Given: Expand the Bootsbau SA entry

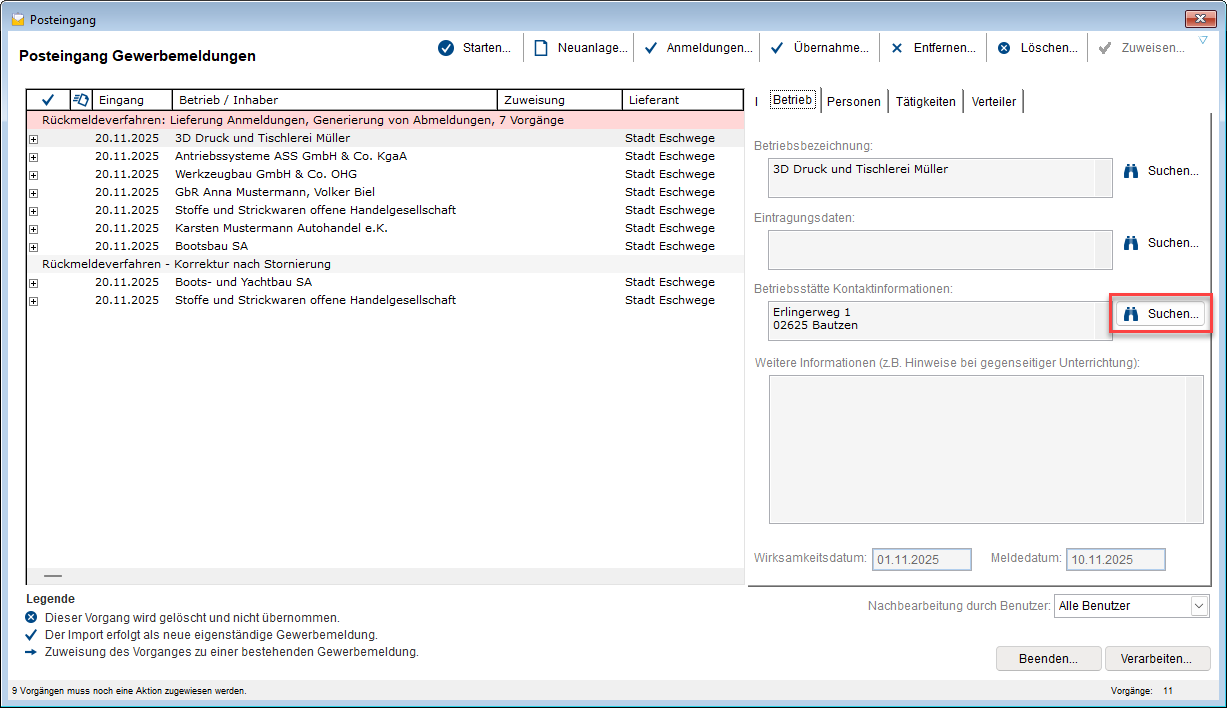Looking at the screenshot, I should [x=33, y=247].
